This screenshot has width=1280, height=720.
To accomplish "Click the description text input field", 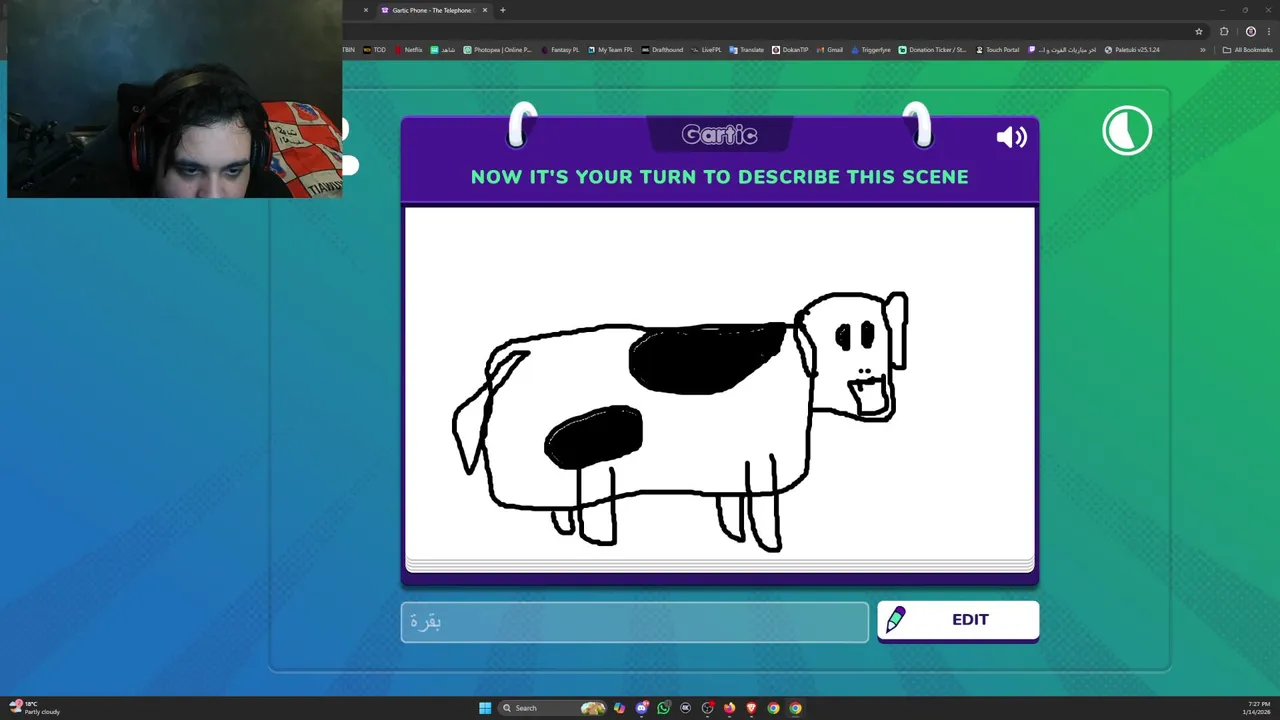I will click(x=635, y=622).
